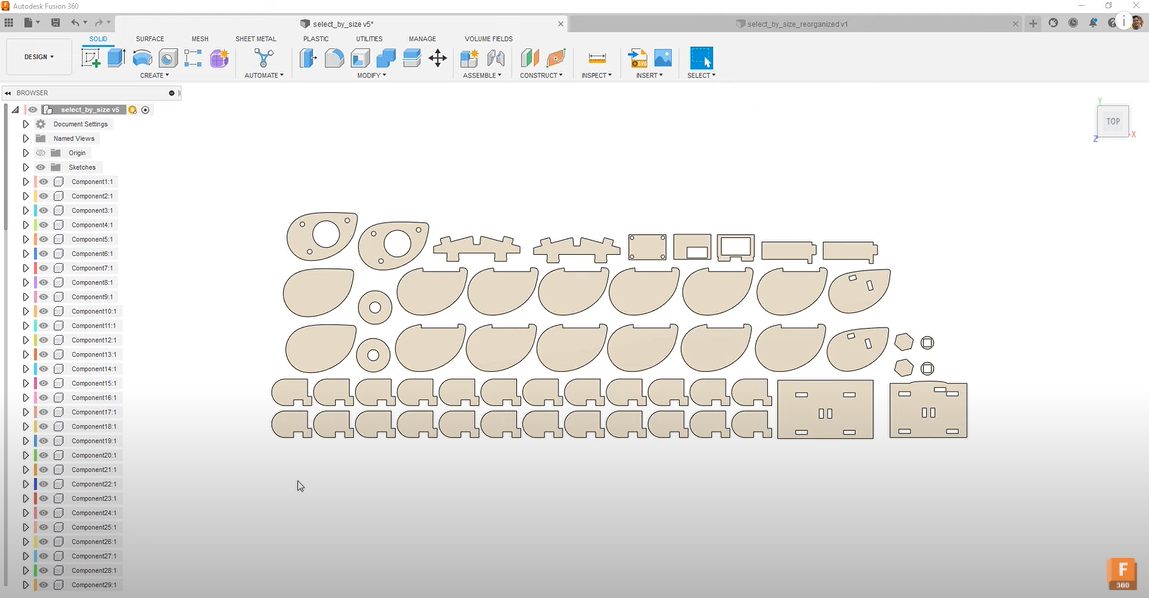This screenshot has width=1149, height=598.
Task: Expand the Document Settings node
Action: click(24, 124)
